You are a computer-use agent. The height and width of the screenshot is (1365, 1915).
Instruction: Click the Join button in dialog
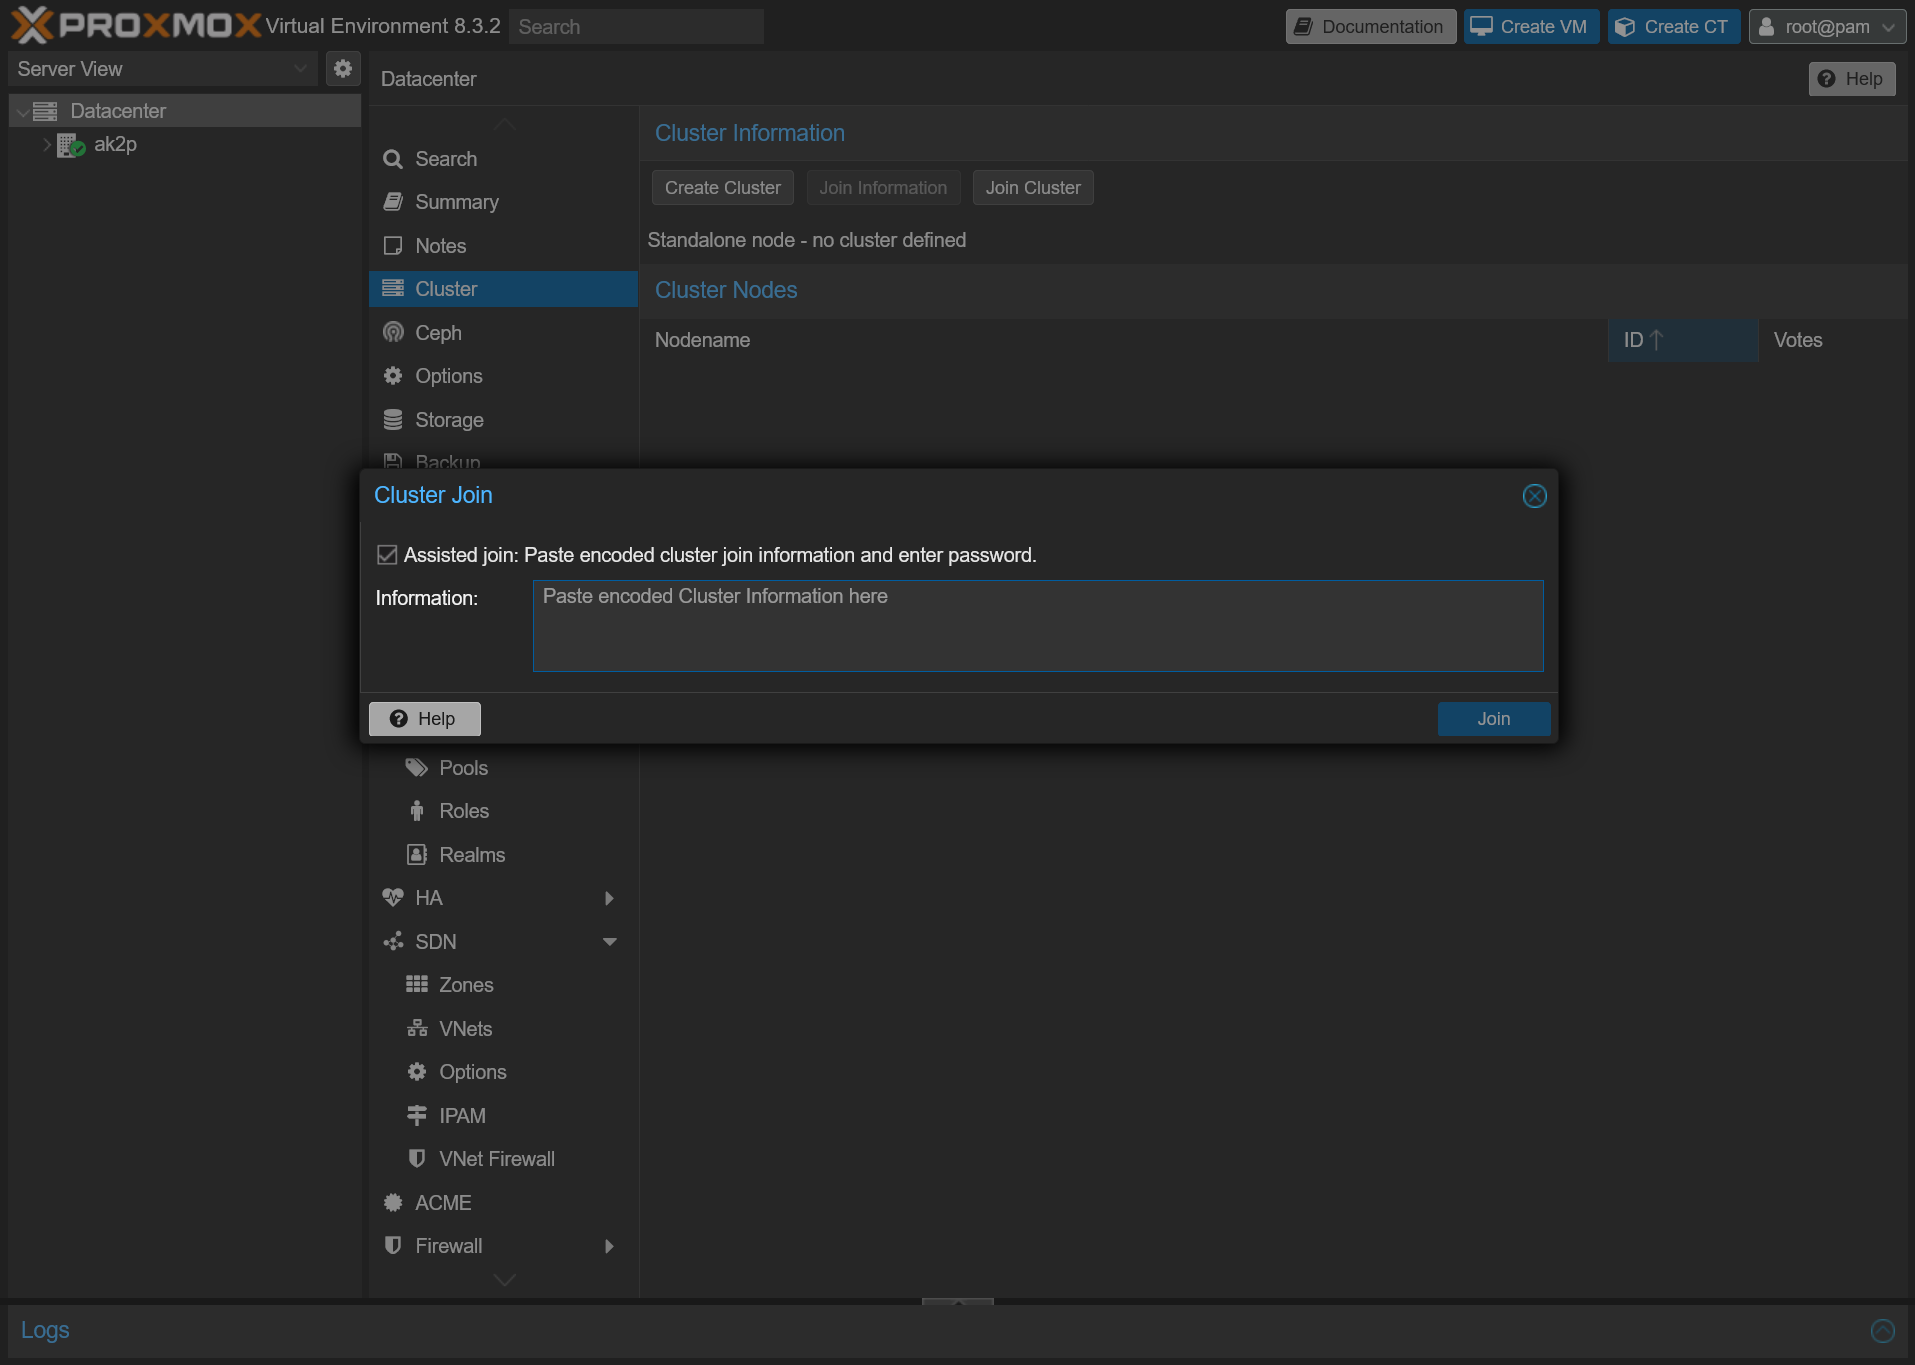coord(1494,719)
